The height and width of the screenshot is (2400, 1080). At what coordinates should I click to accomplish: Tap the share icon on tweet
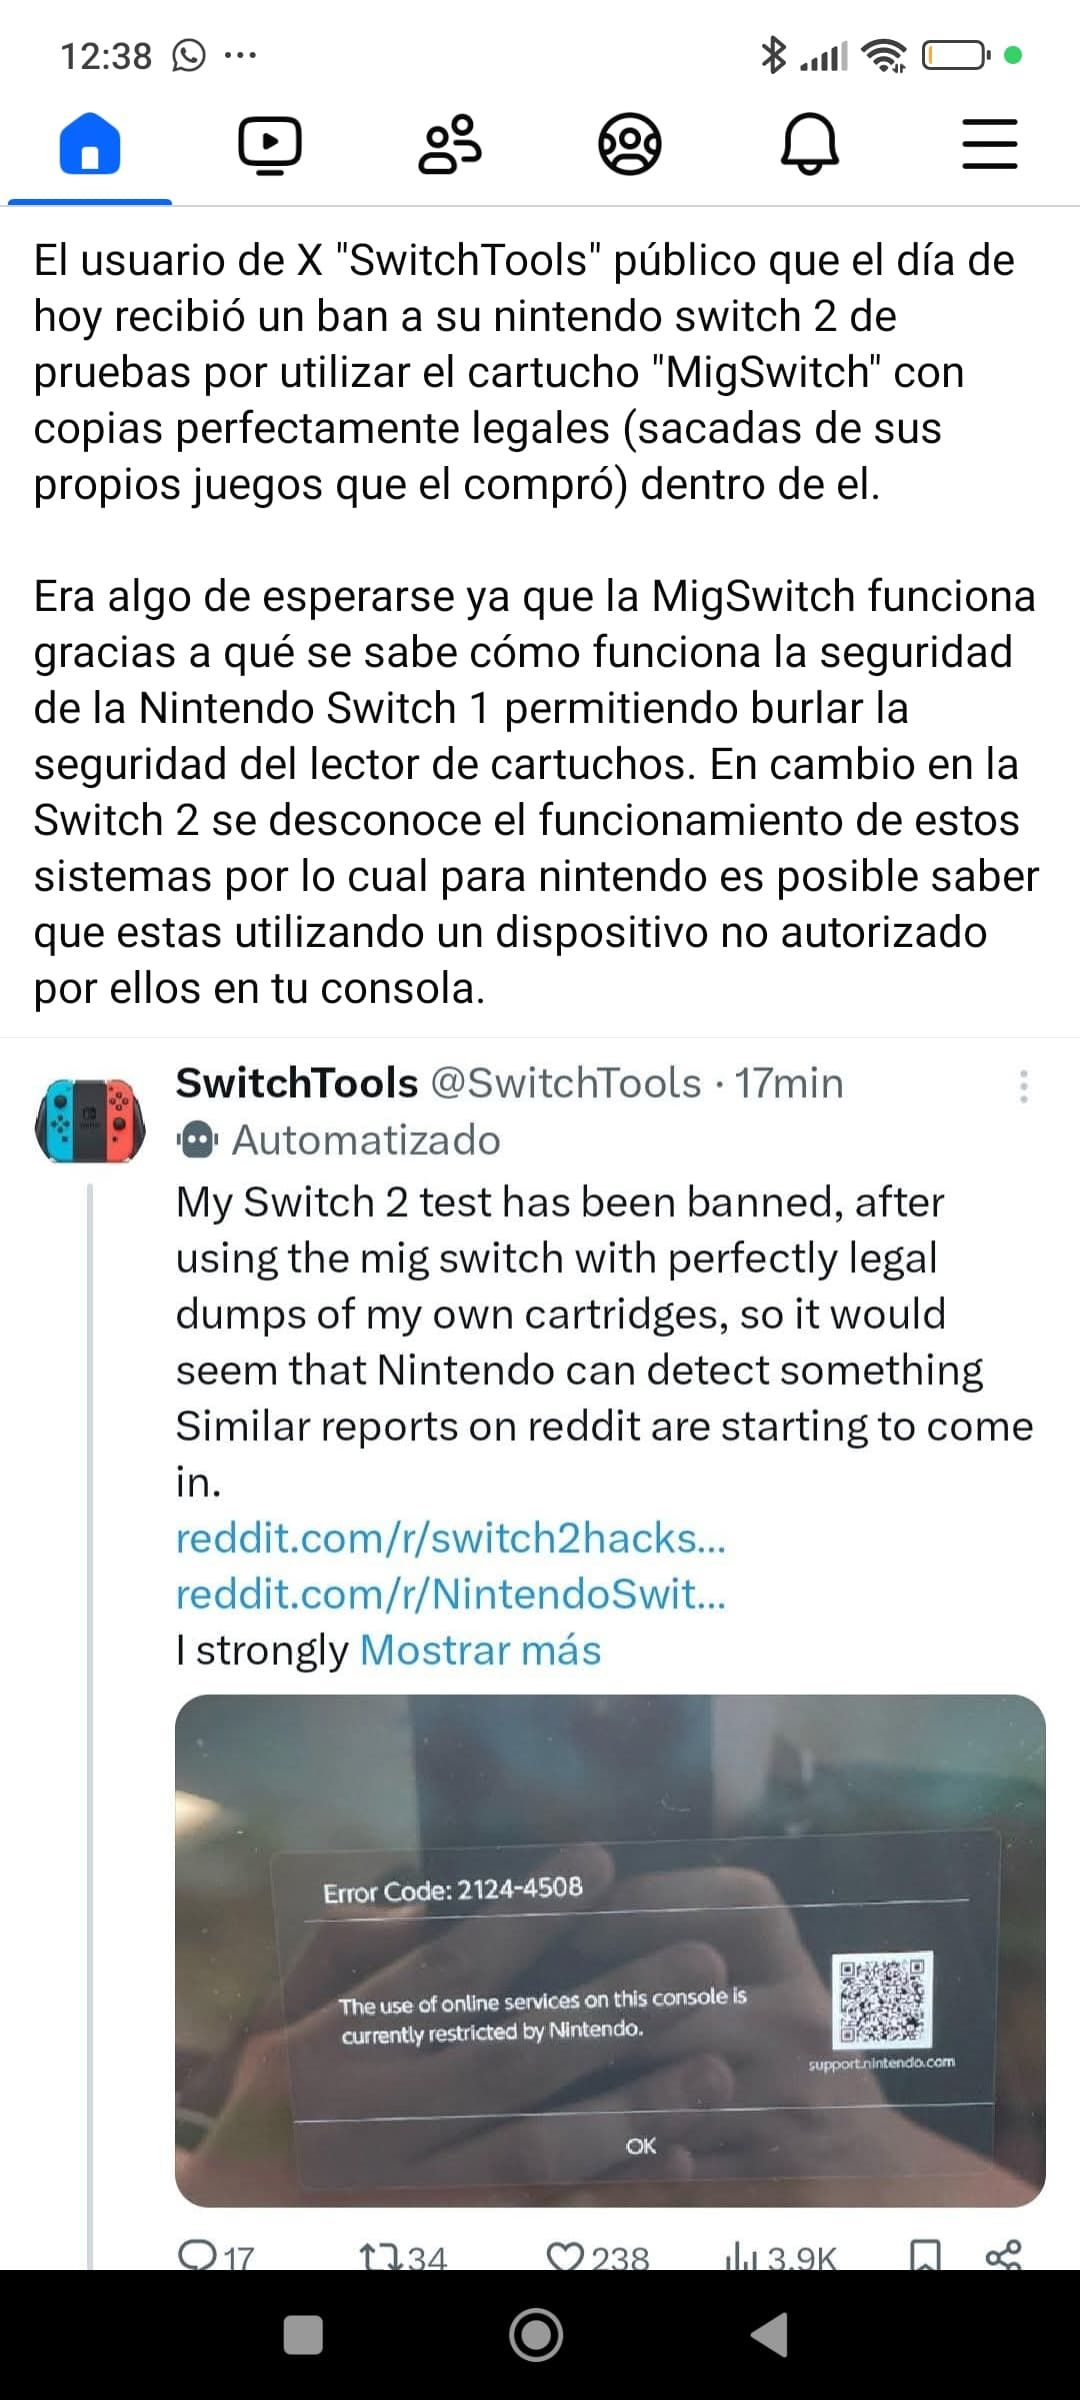(x=1003, y=2254)
